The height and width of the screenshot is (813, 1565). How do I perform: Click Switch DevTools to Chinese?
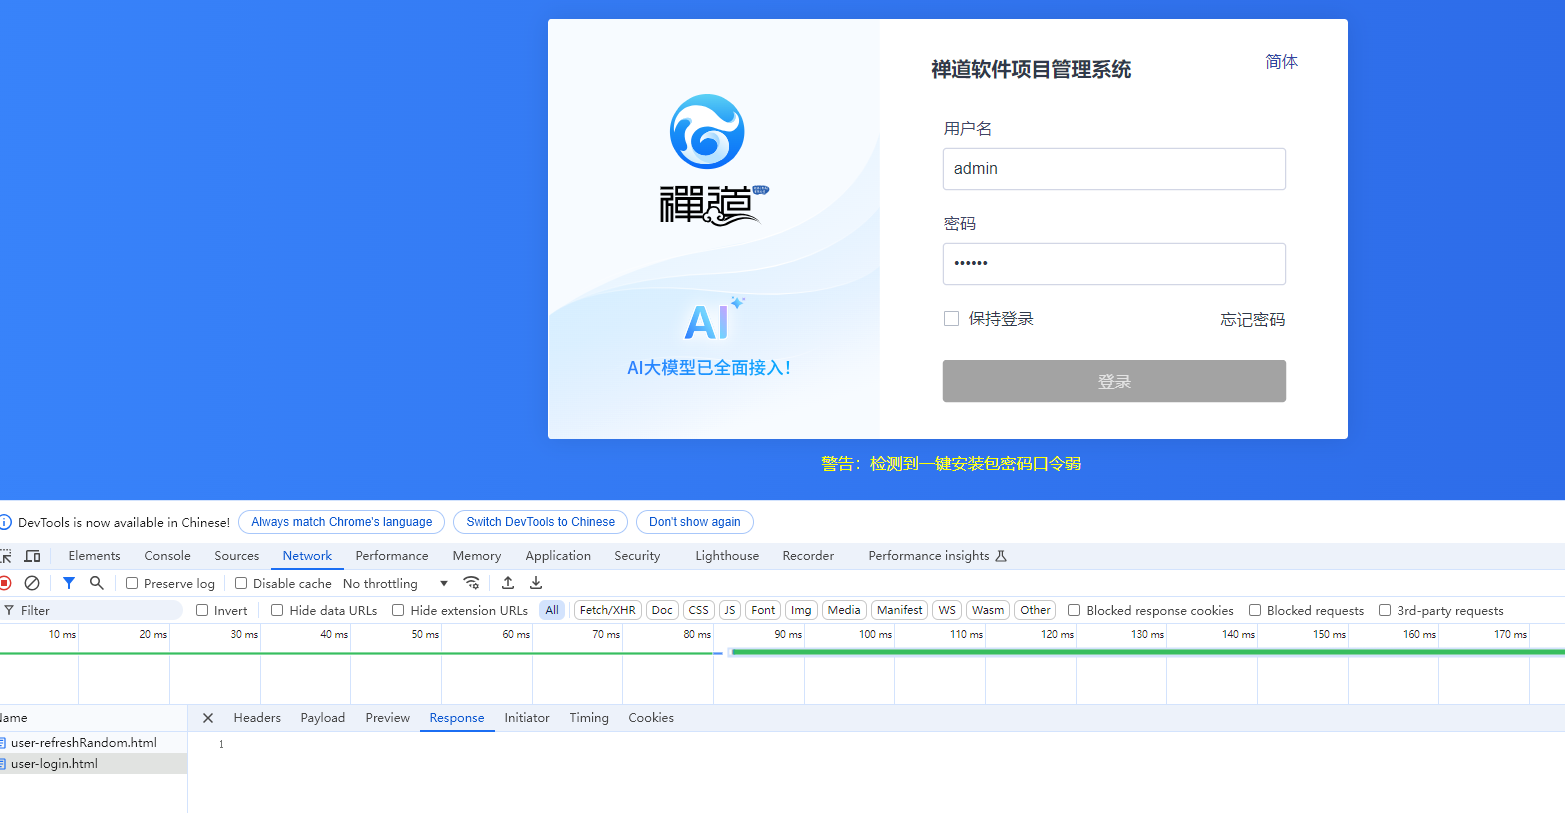coord(540,522)
